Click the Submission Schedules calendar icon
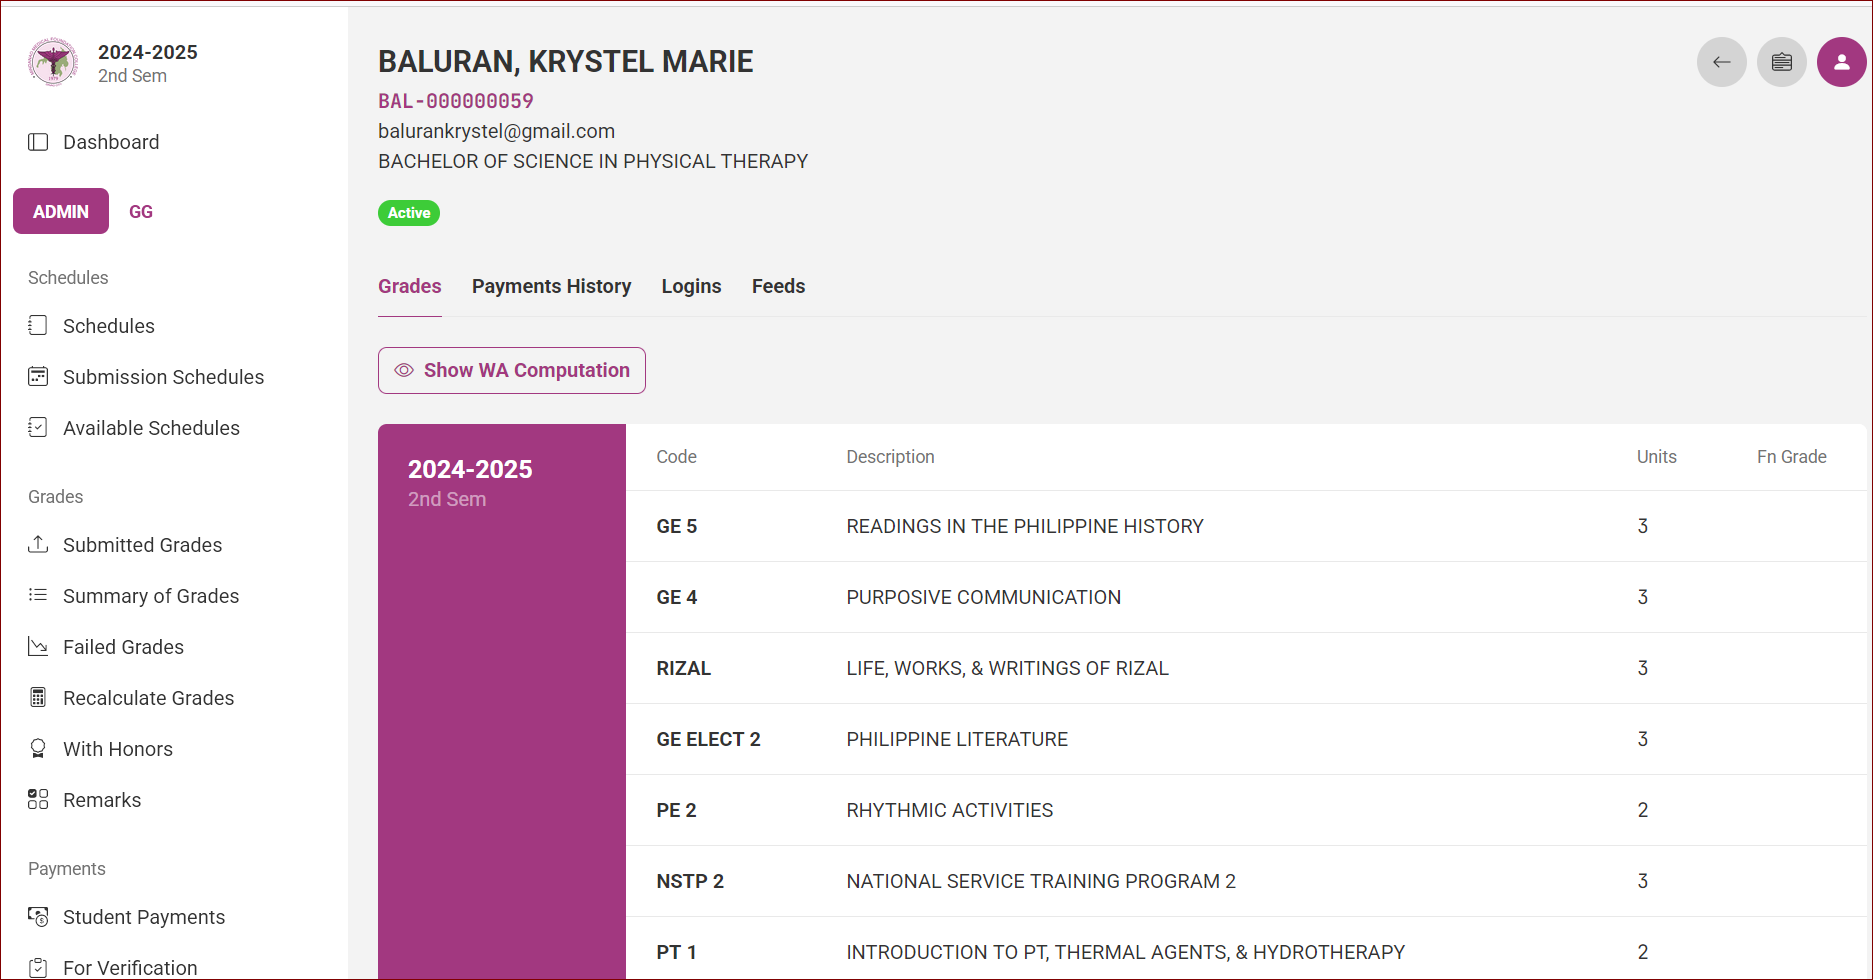1873x980 pixels. 38,376
